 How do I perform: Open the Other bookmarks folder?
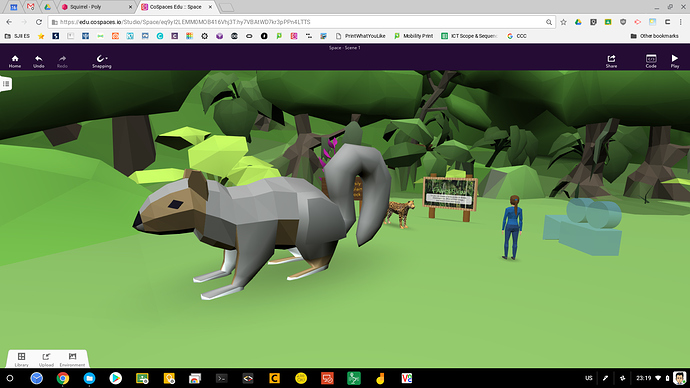[x=654, y=36]
